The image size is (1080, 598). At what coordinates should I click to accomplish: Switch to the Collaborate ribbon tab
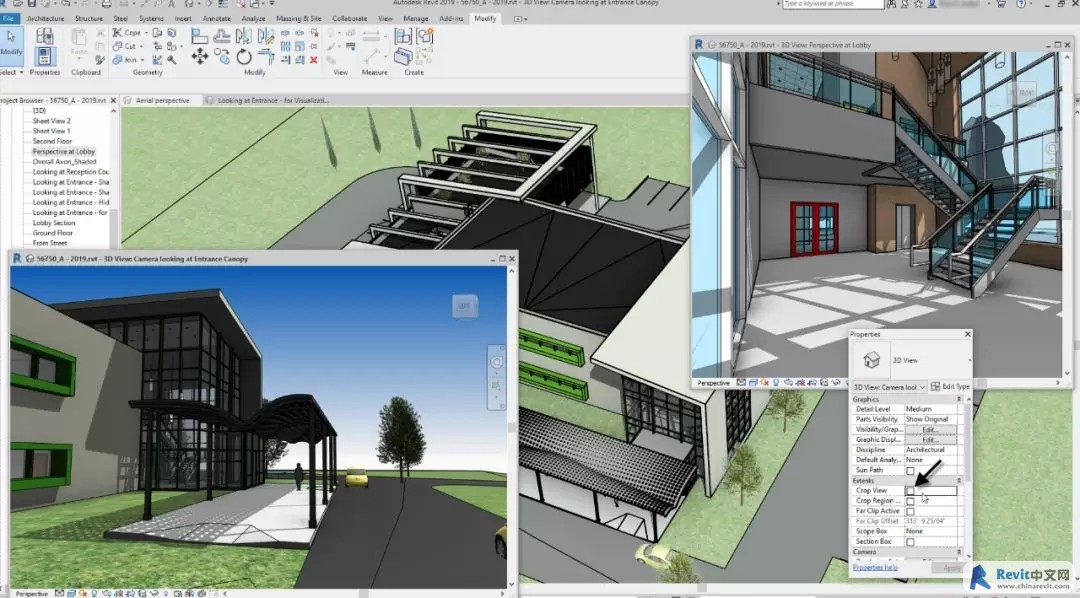[349, 19]
